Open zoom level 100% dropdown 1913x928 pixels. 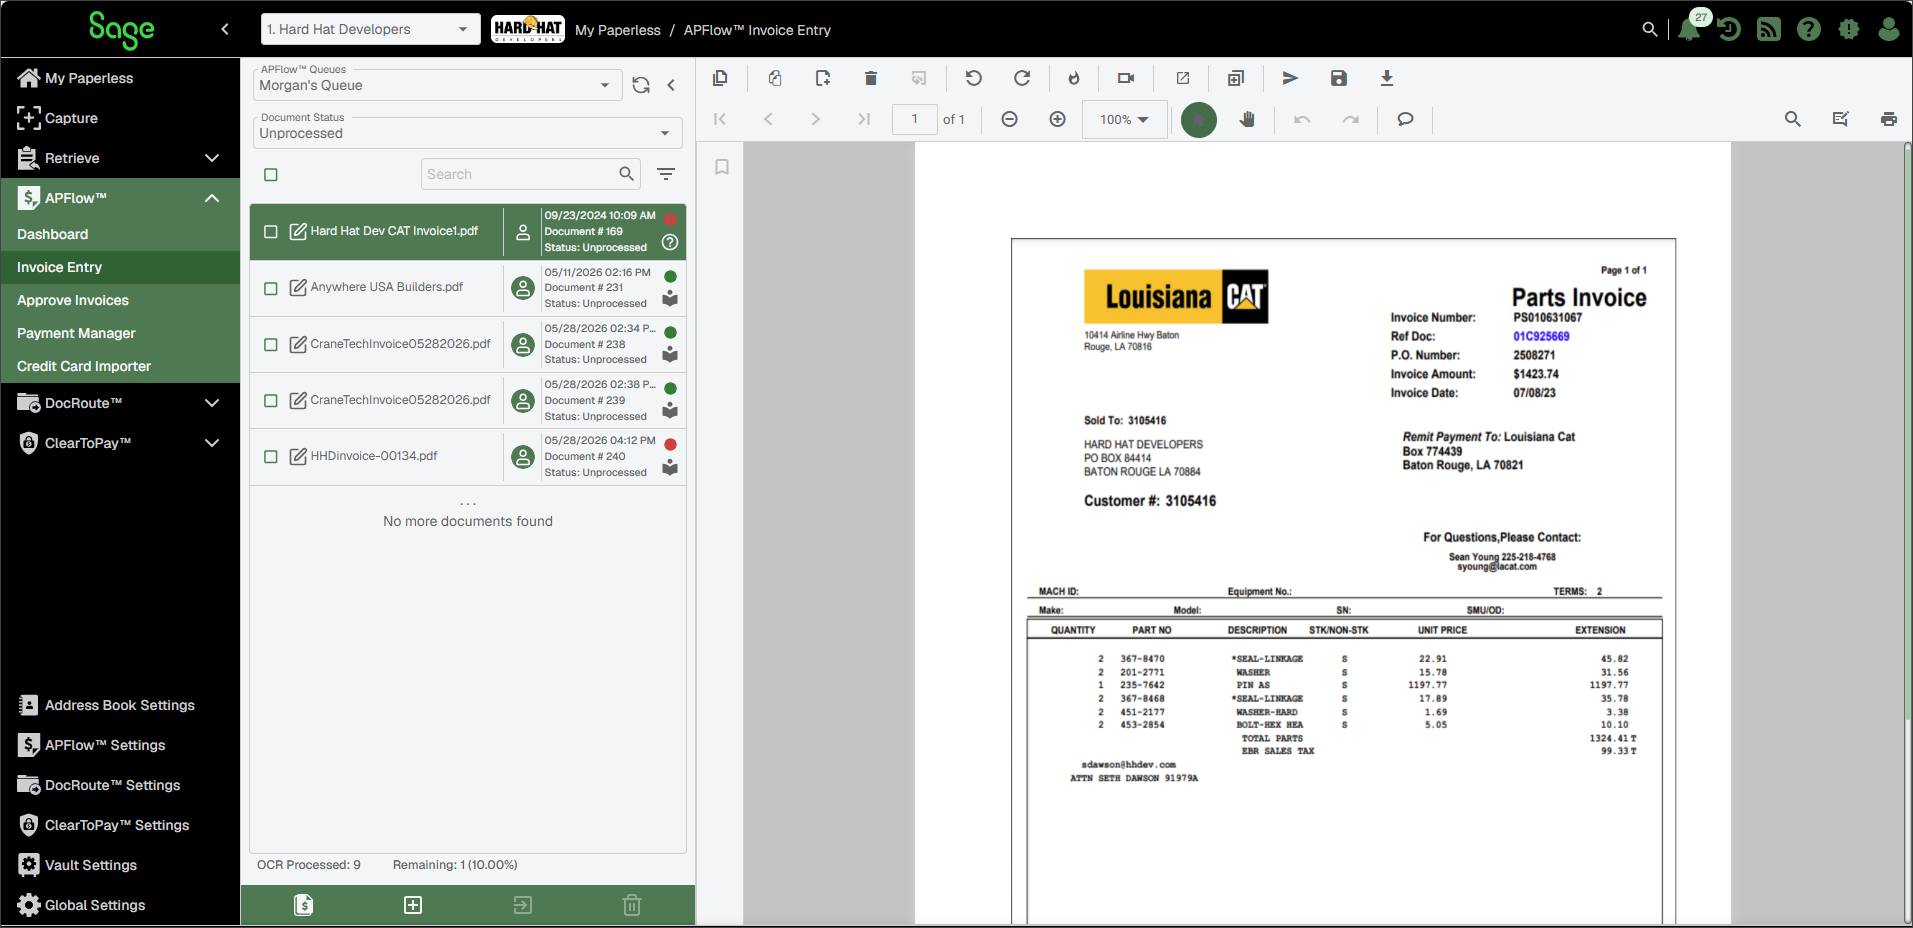click(x=1124, y=119)
